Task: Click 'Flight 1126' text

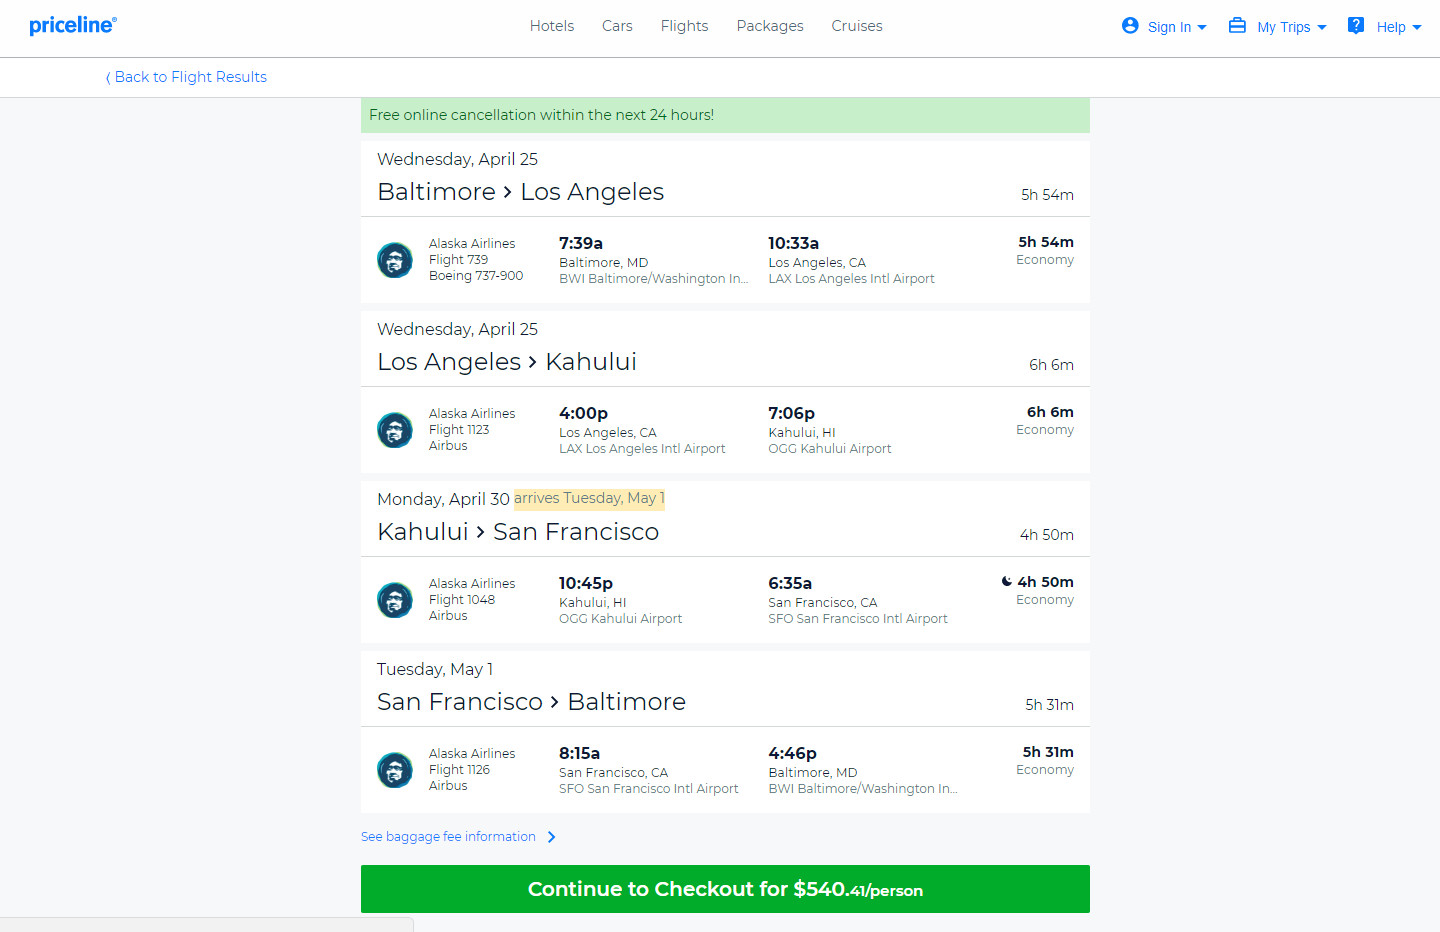Action: [459, 770]
